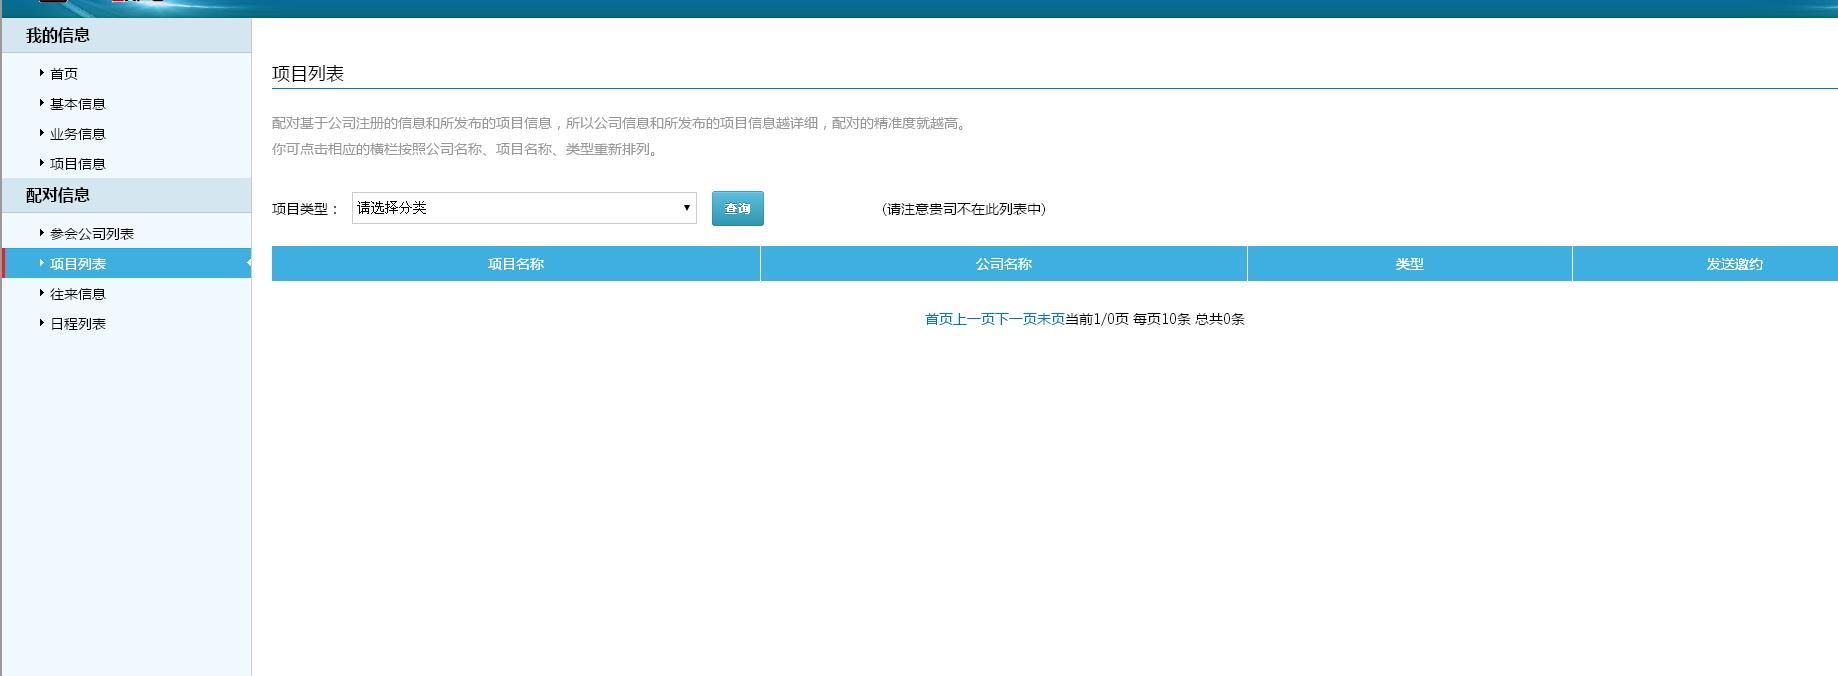
Task: Go to next page via 下一页
Action: coord(1016,319)
